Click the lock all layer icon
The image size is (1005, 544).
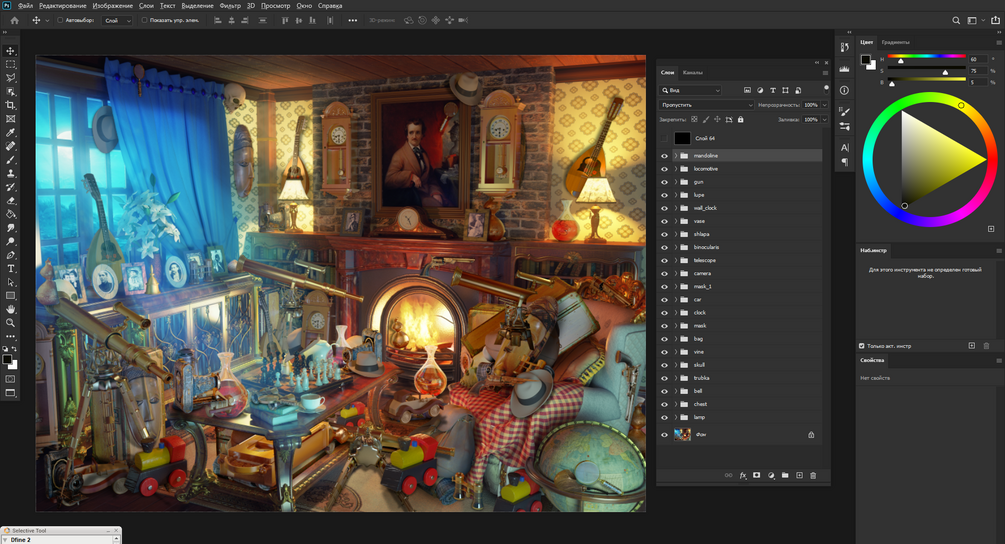click(740, 119)
